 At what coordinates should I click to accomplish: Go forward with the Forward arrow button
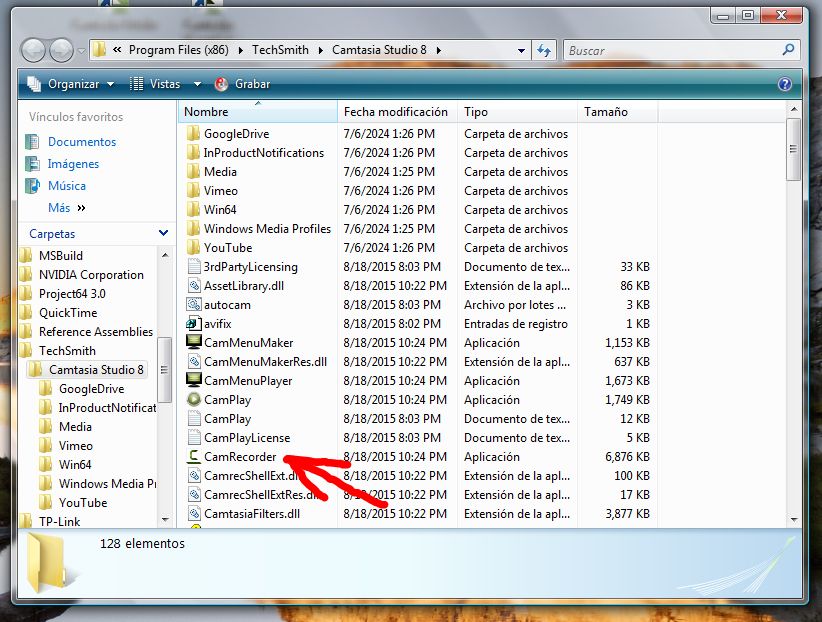[x=61, y=51]
